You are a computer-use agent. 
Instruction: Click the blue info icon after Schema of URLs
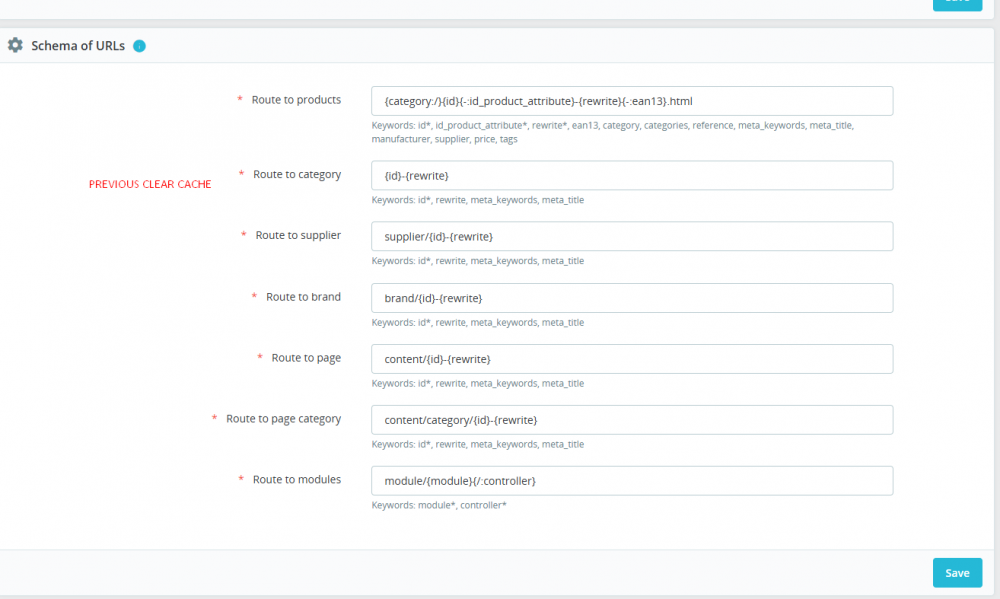coord(139,46)
